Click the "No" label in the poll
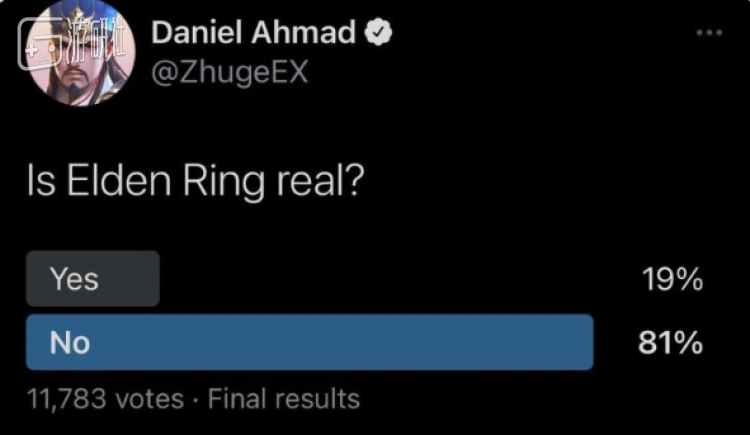Image resolution: width=750 pixels, height=435 pixels. click(x=70, y=343)
